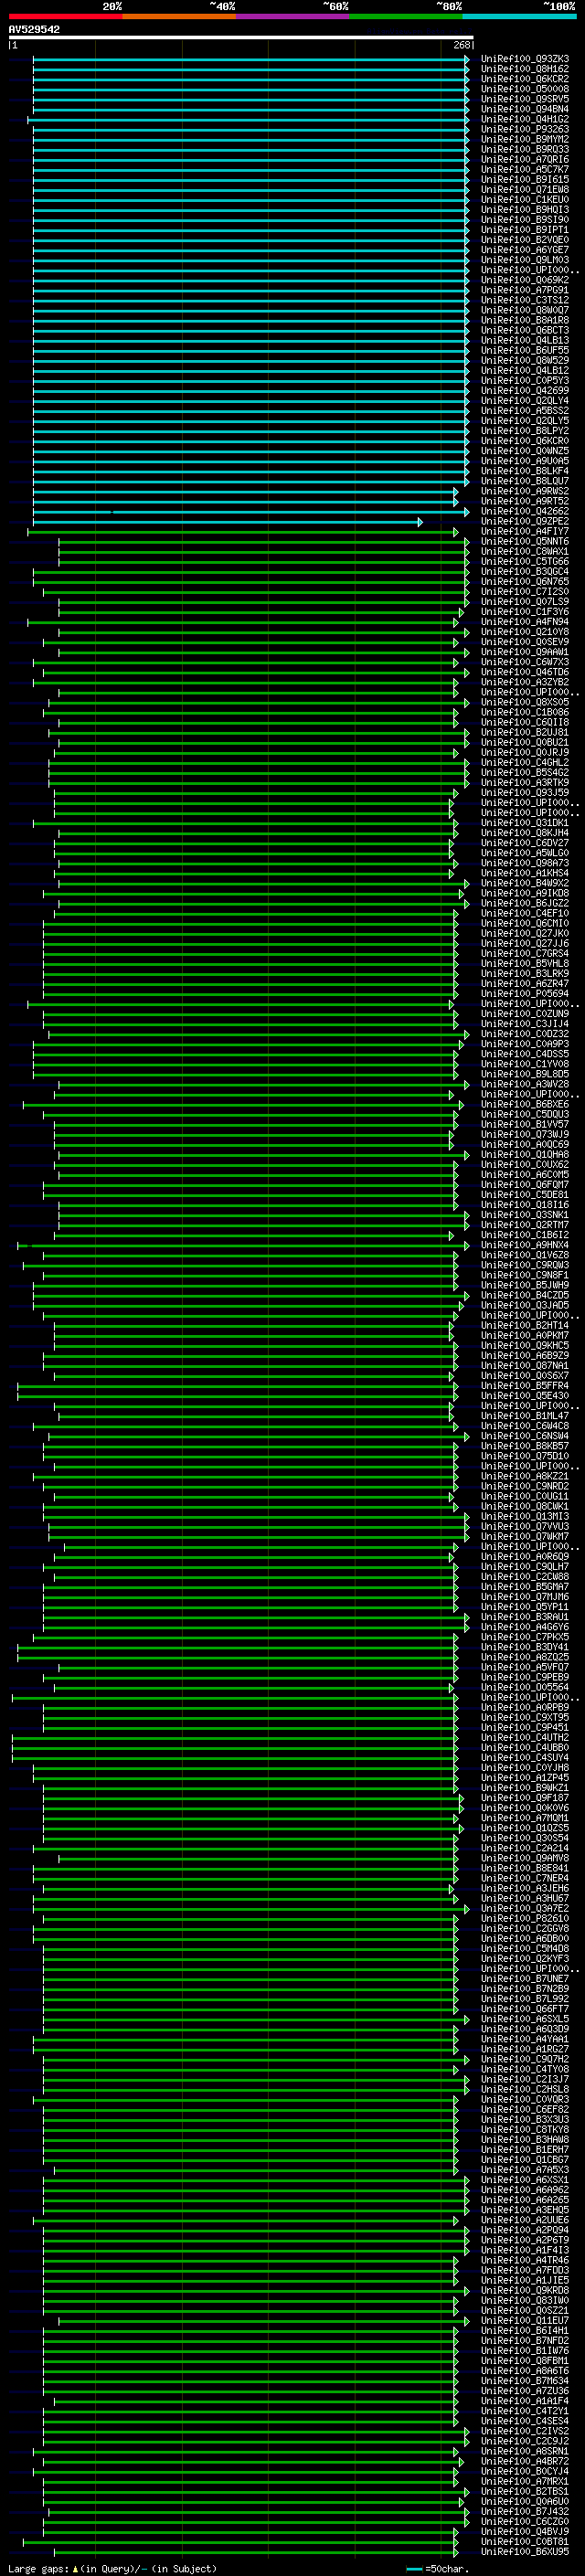Select hit label UniRef100_Q93J59

tap(525, 793)
